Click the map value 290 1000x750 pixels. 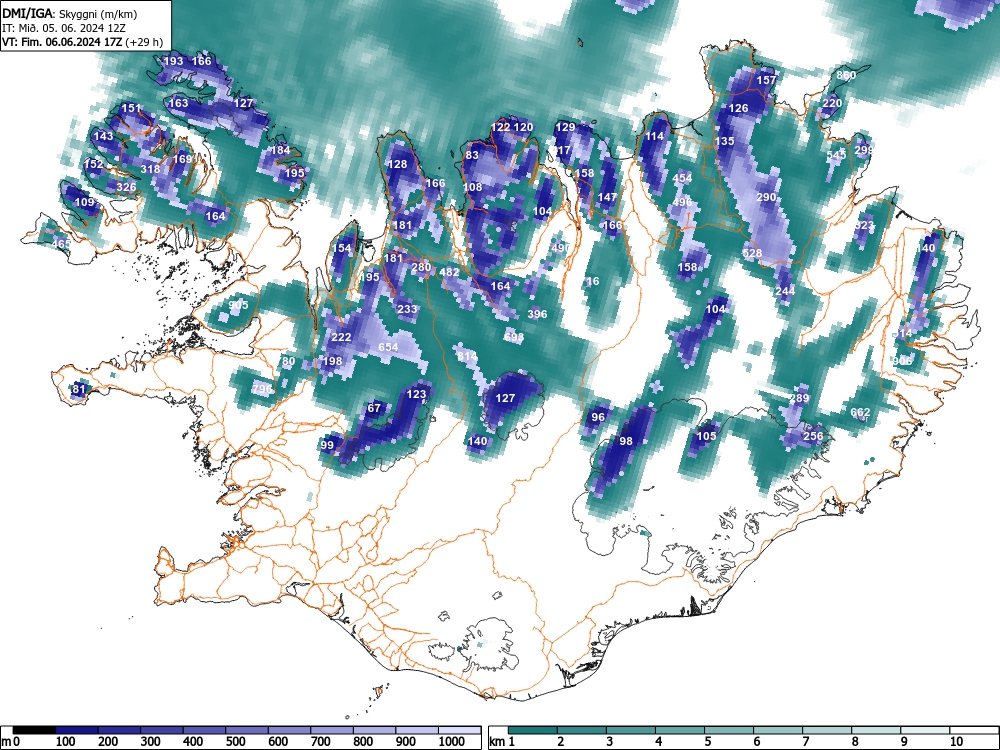point(767,197)
